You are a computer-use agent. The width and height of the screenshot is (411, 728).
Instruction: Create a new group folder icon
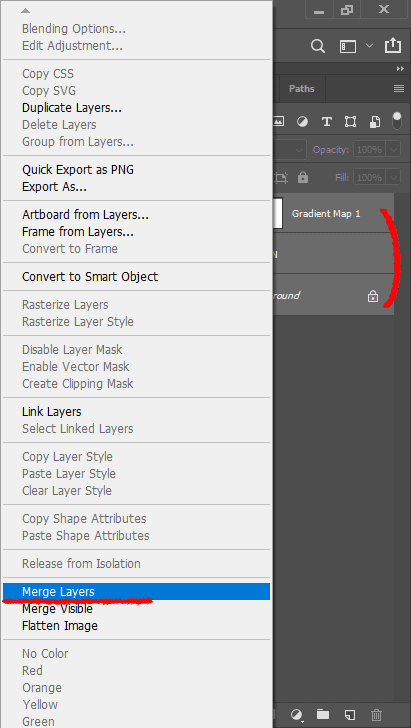[323, 714]
